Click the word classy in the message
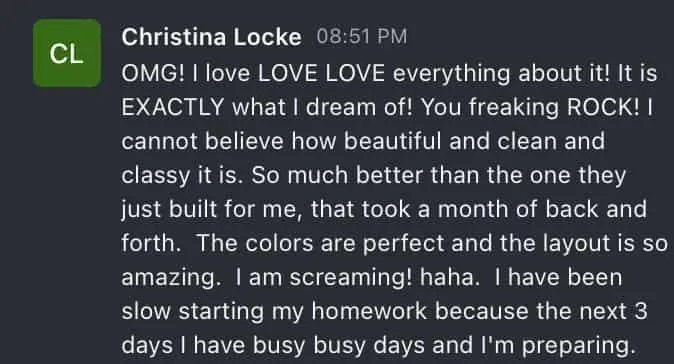The width and height of the screenshot is (674, 364). click(156, 176)
